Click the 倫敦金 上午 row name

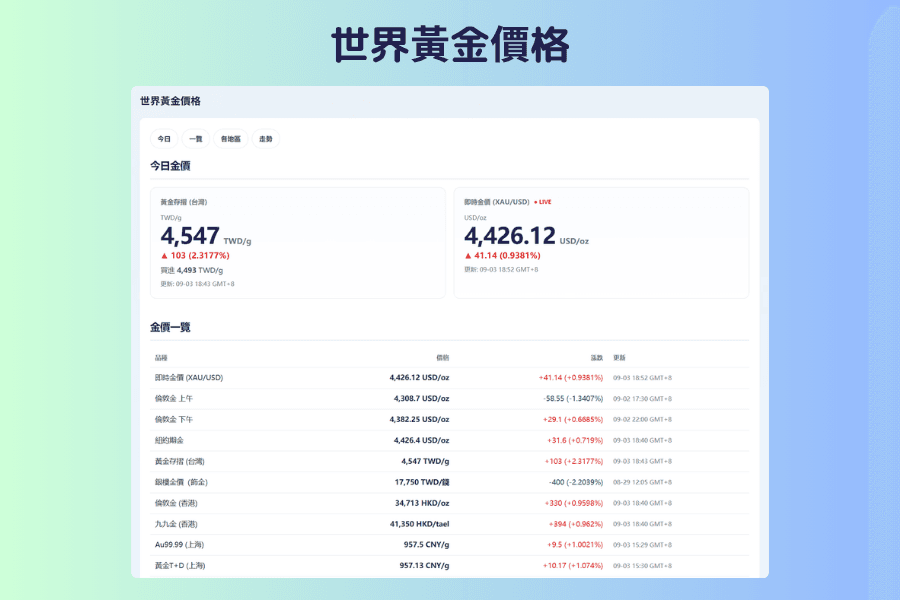click(x=174, y=398)
